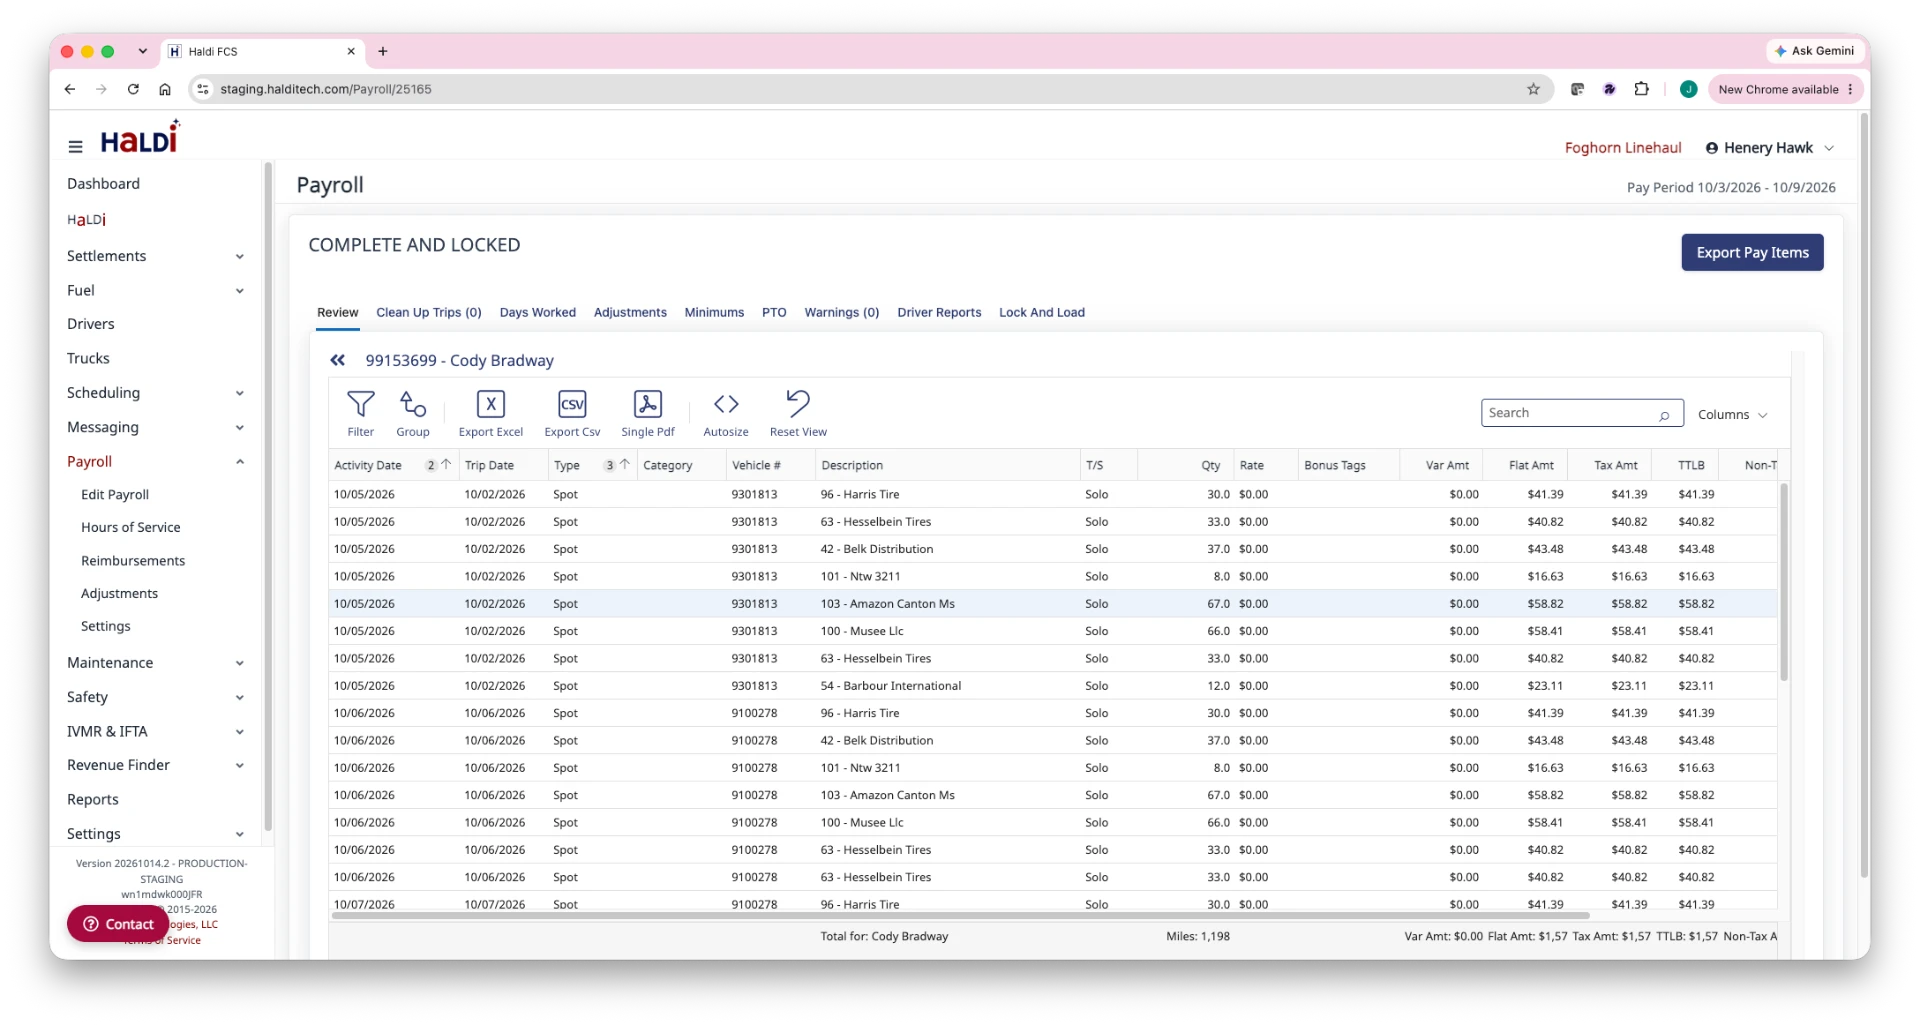Image resolution: width=1920 pixels, height=1025 pixels.
Task: Expand the Settlements menu
Action: pyautogui.click(x=155, y=256)
